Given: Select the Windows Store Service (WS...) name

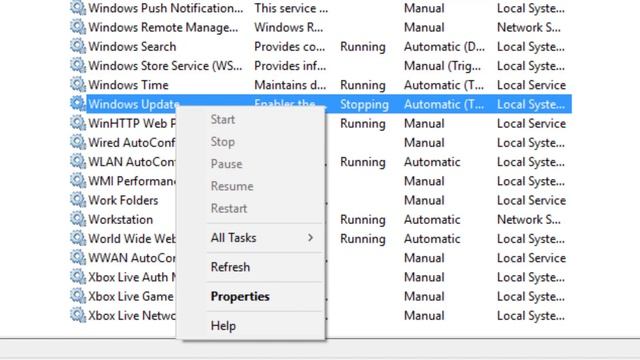Looking at the screenshot, I should click(165, 66).
